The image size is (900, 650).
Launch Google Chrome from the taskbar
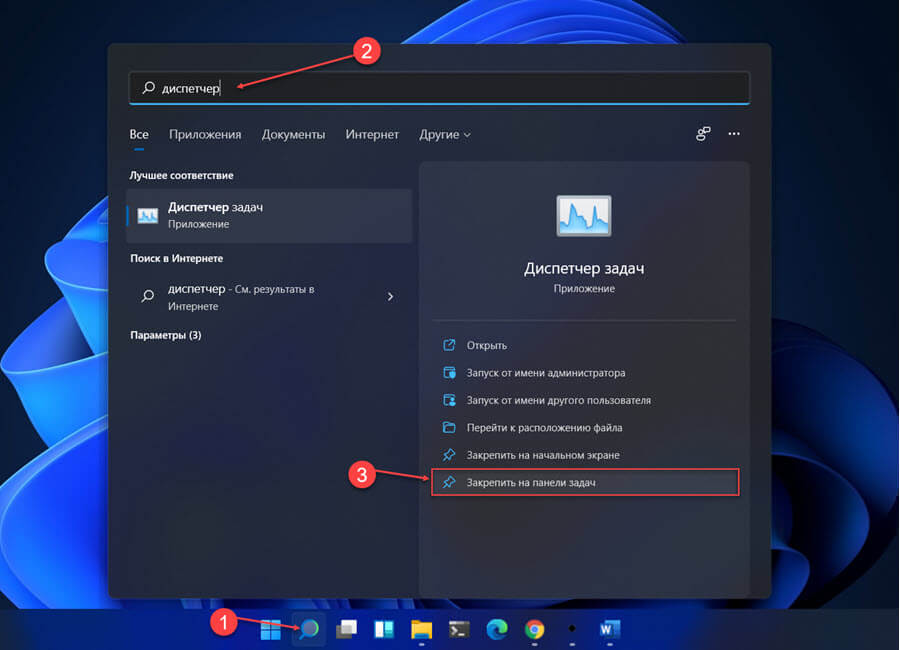[x=534, y=629]
